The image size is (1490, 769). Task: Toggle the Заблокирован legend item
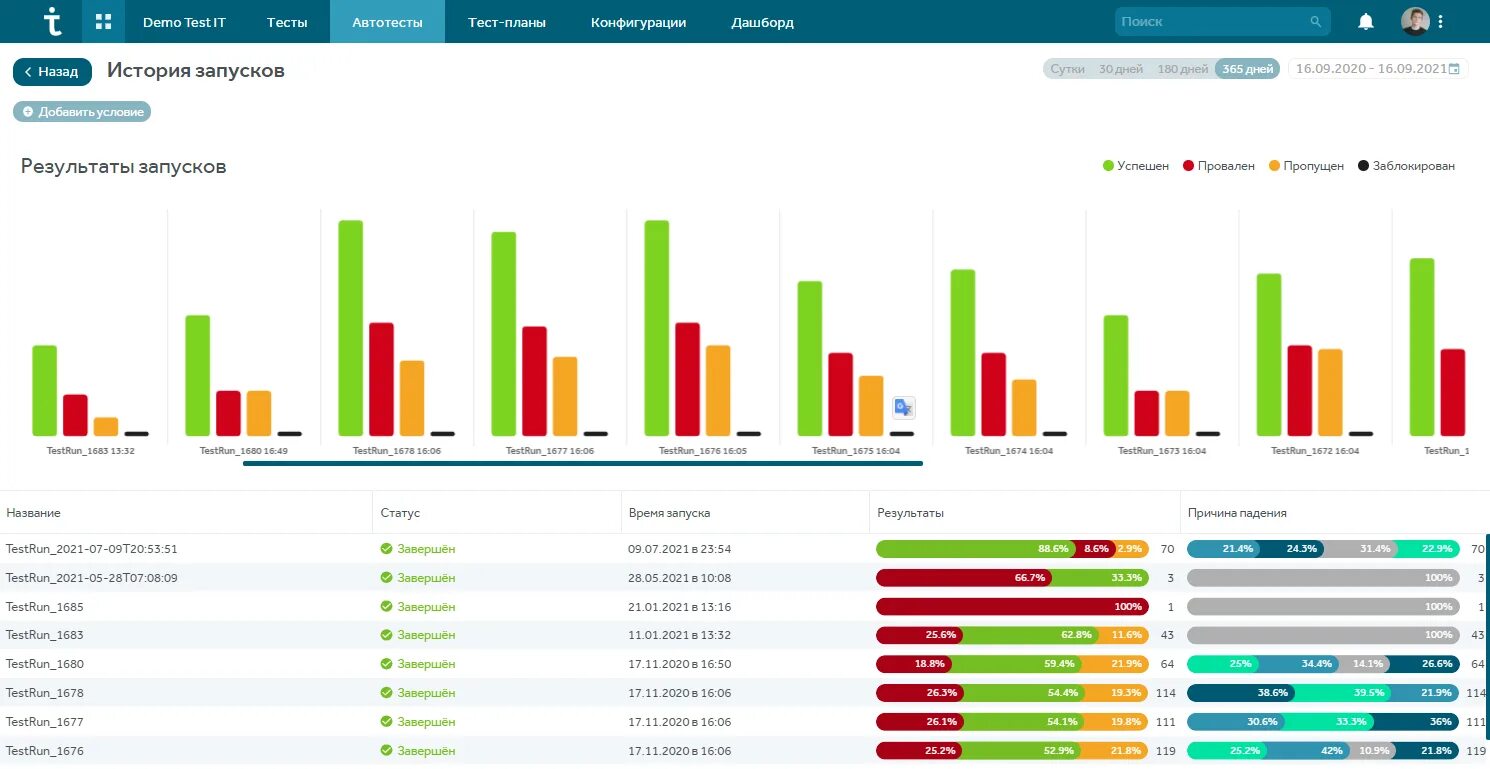(1406, 166)
